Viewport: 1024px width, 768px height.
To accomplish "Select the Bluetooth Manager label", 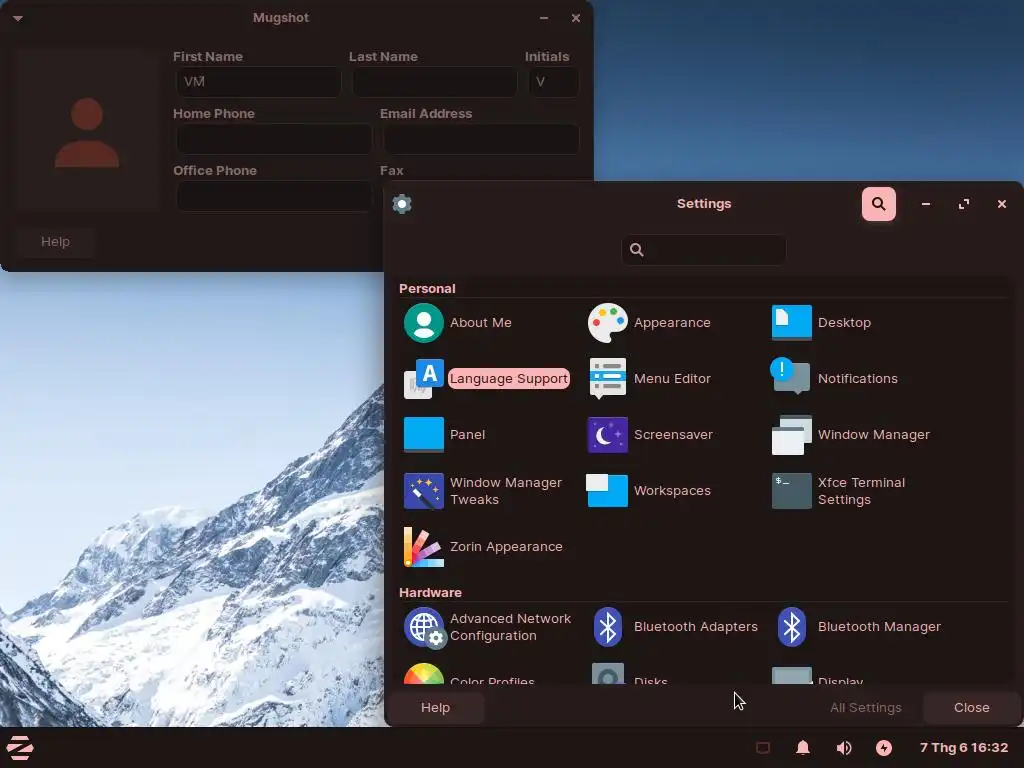I will point(879,627).
